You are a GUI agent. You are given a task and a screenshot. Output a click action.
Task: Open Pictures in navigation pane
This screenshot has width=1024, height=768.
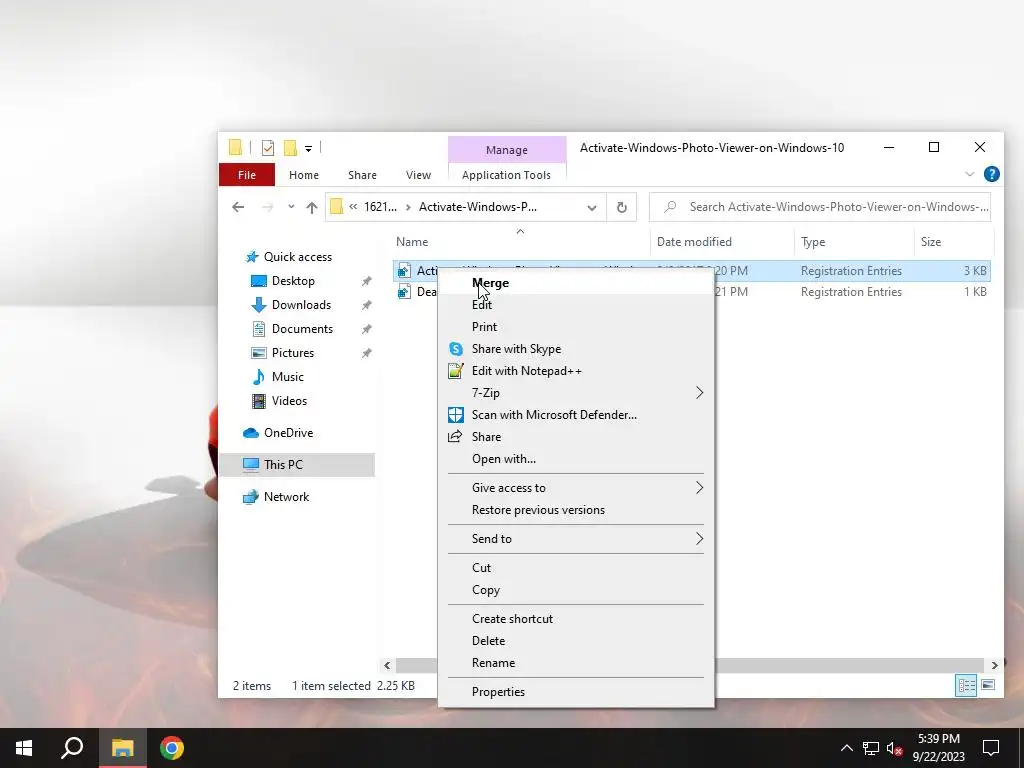coord(293,353)
